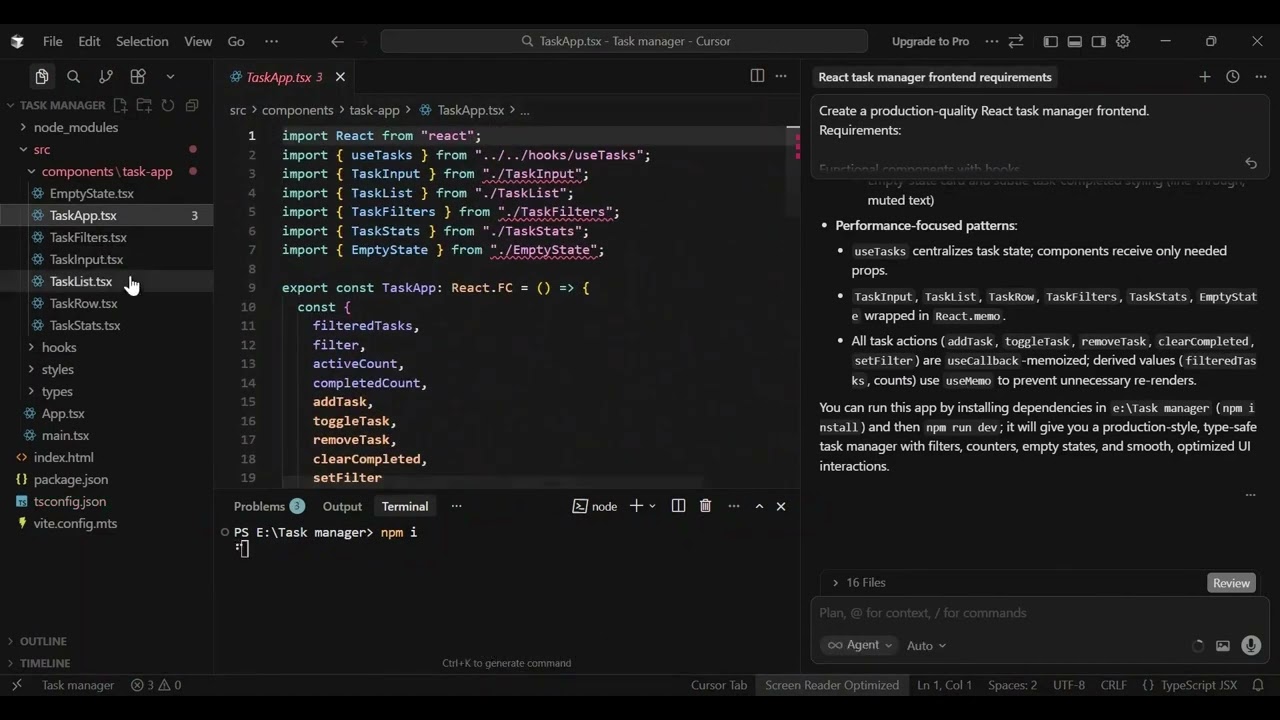This screenshot has width=1280, height=720.
Task: Click the title bar search box
Action: tap(624, 41)
